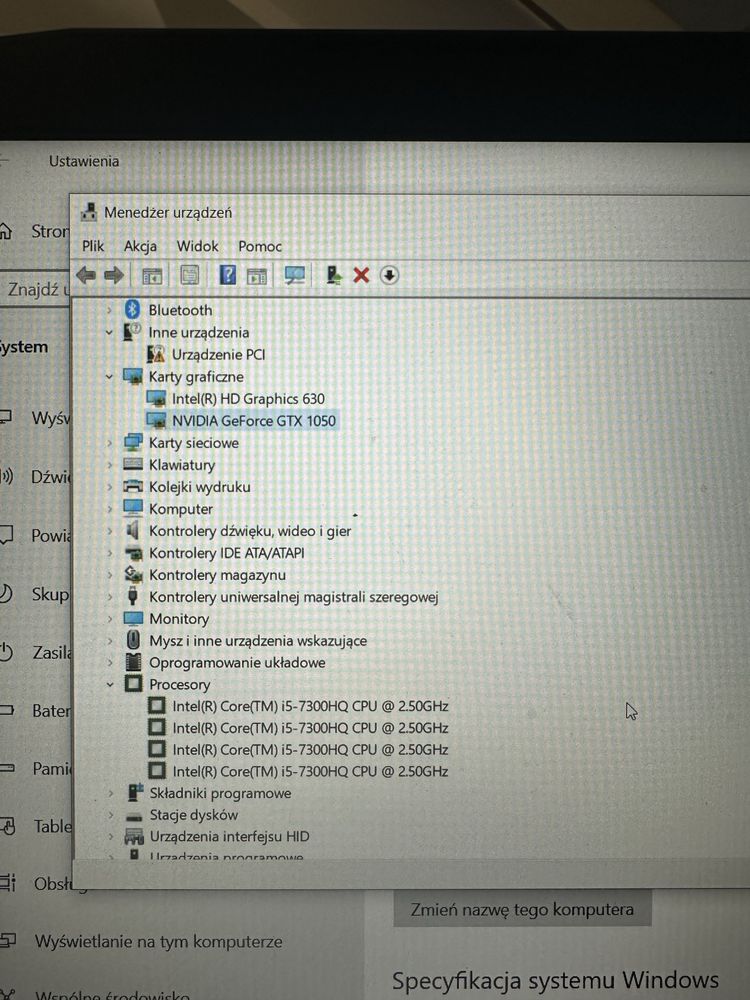Select Składniki programowe label
The height and width of the screenshot is (1000, 750).
pos(220,793)
